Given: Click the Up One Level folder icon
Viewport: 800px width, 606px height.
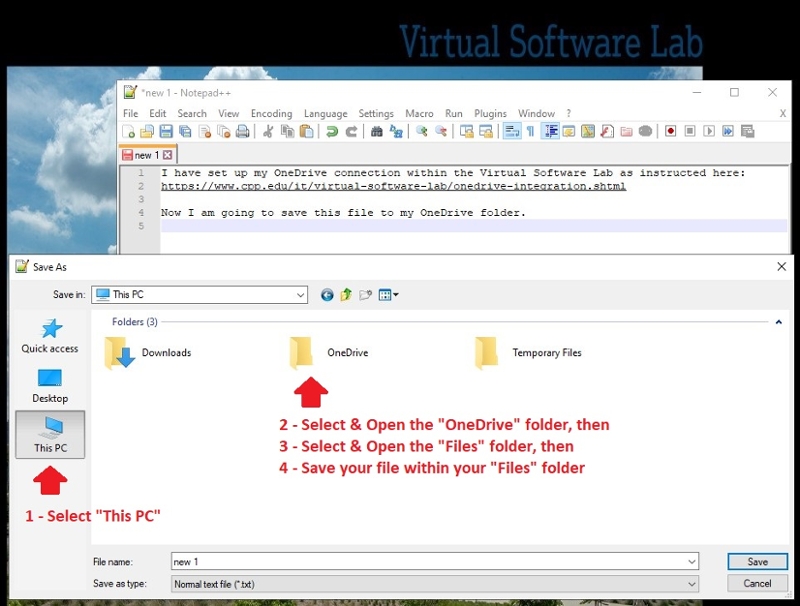Looking at the screenshot, I should coord(346,295).
